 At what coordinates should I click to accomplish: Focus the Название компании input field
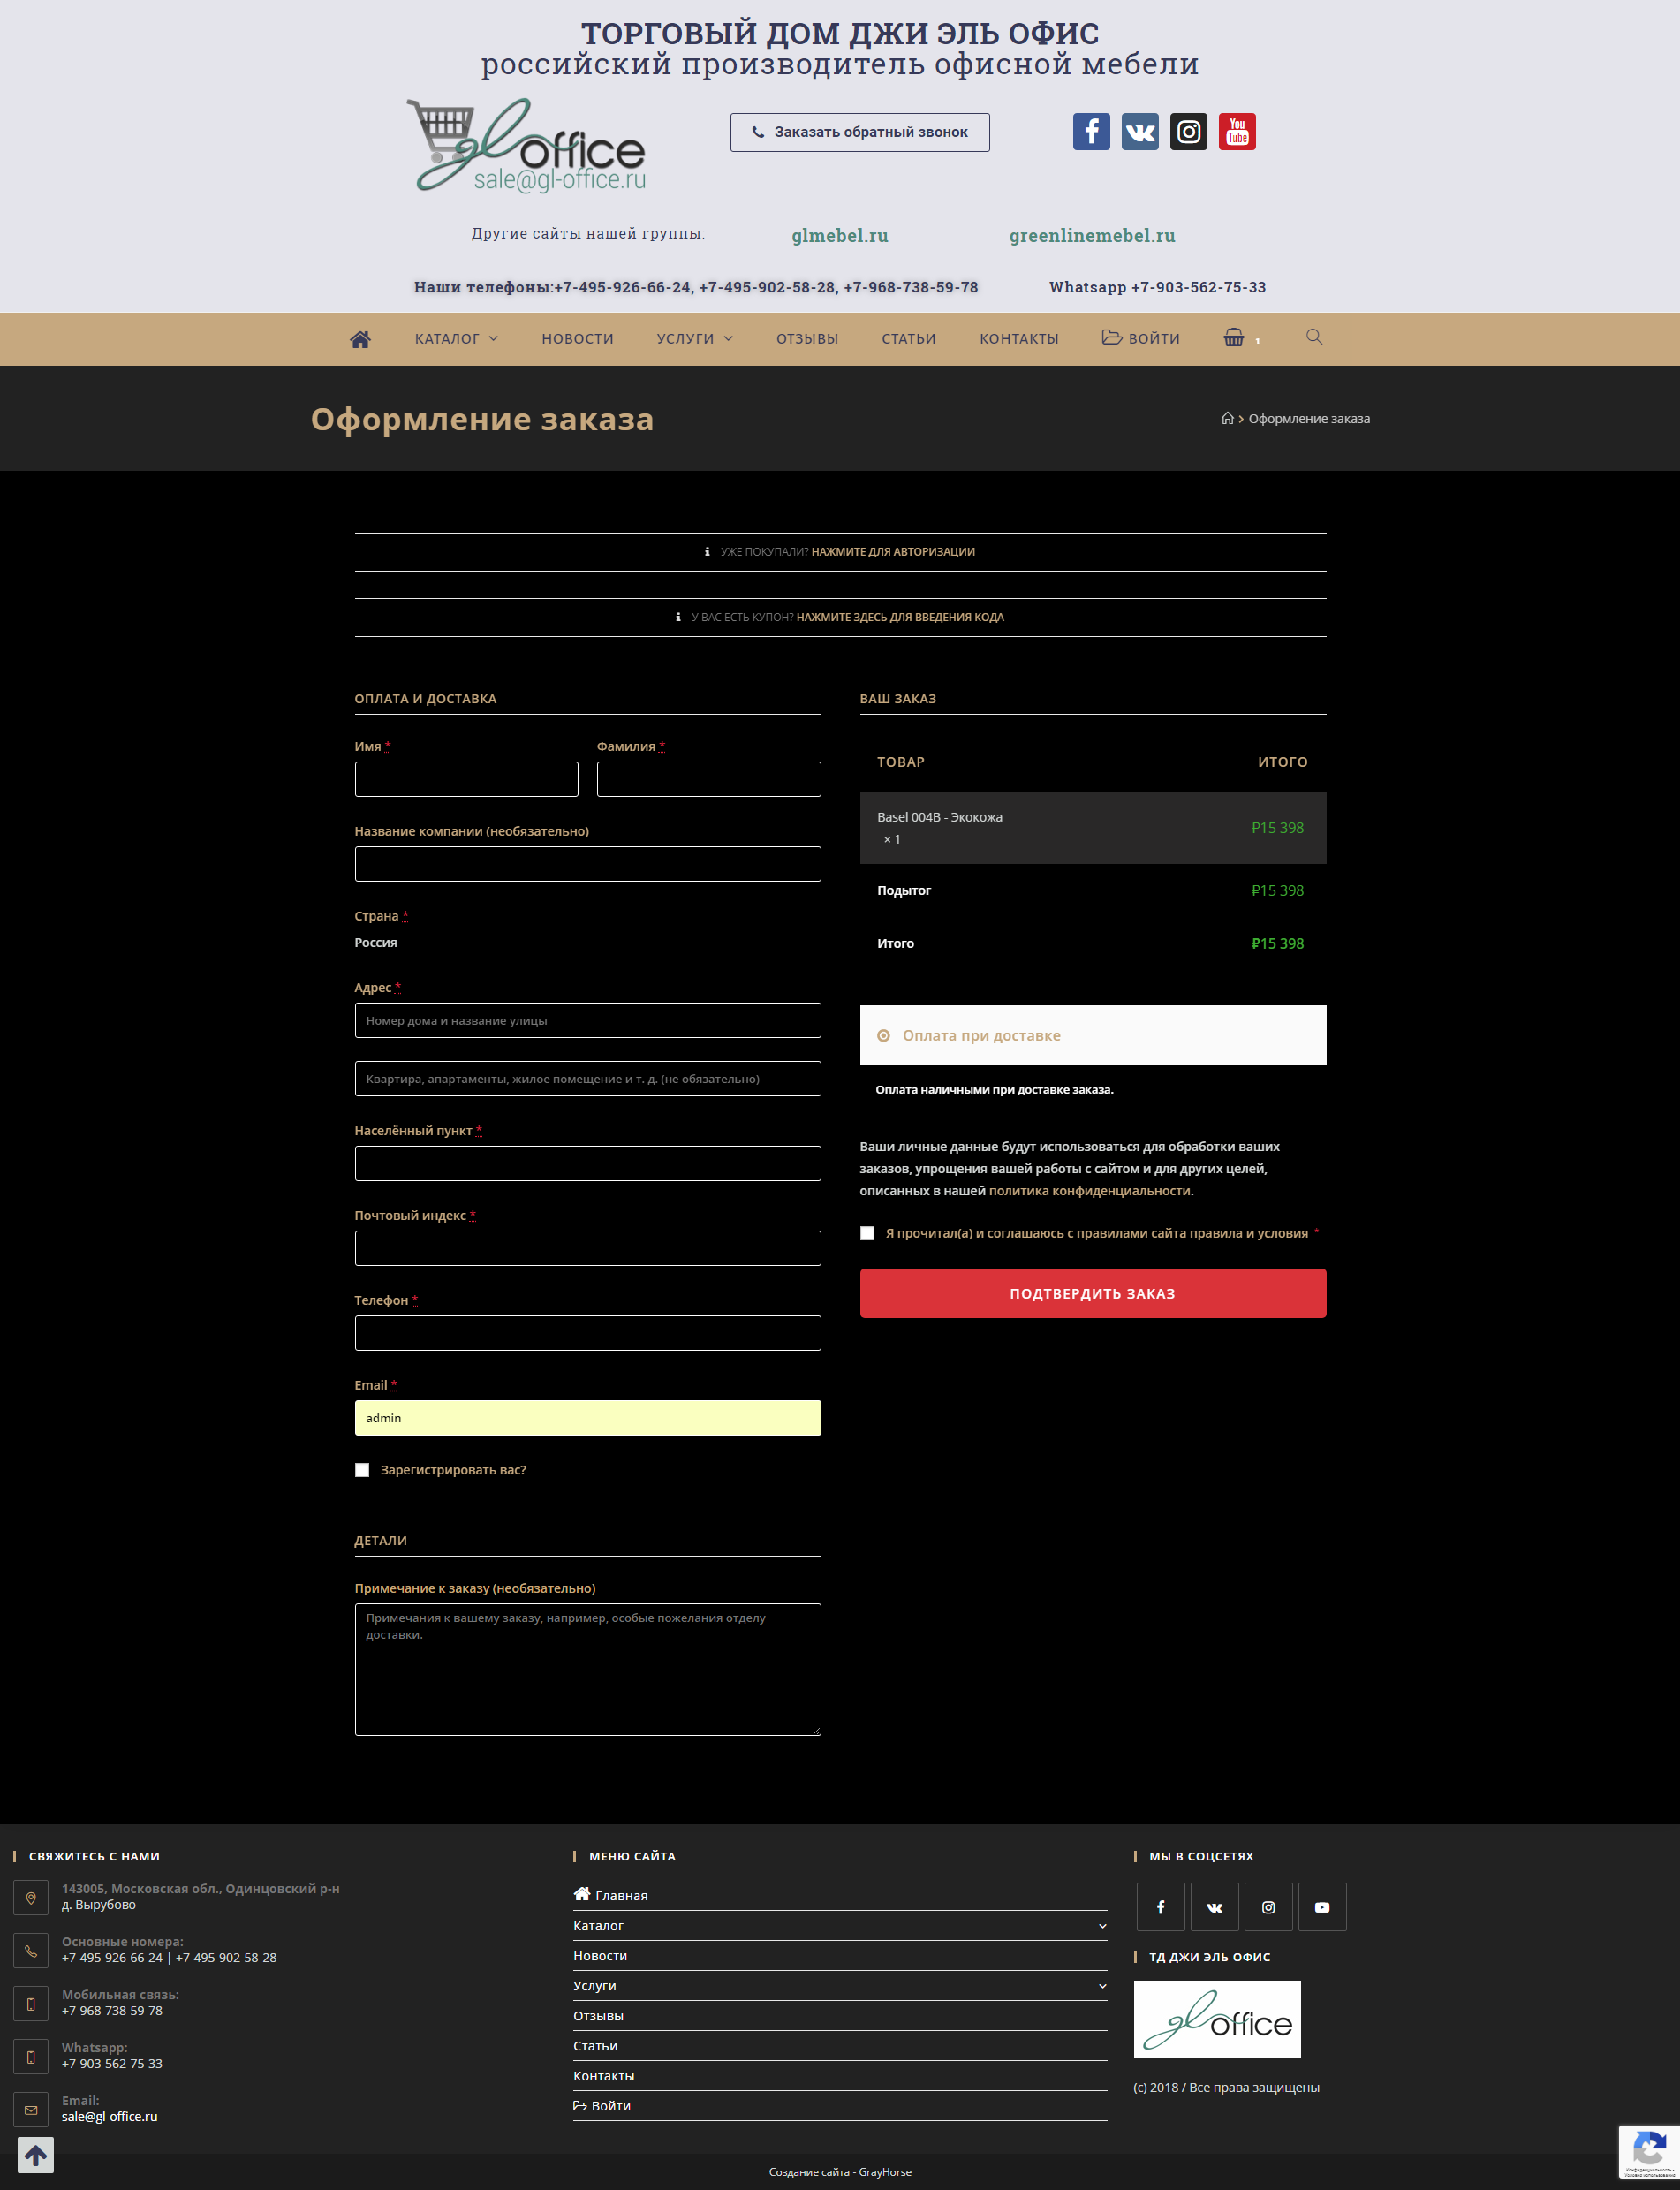point(588,864)
